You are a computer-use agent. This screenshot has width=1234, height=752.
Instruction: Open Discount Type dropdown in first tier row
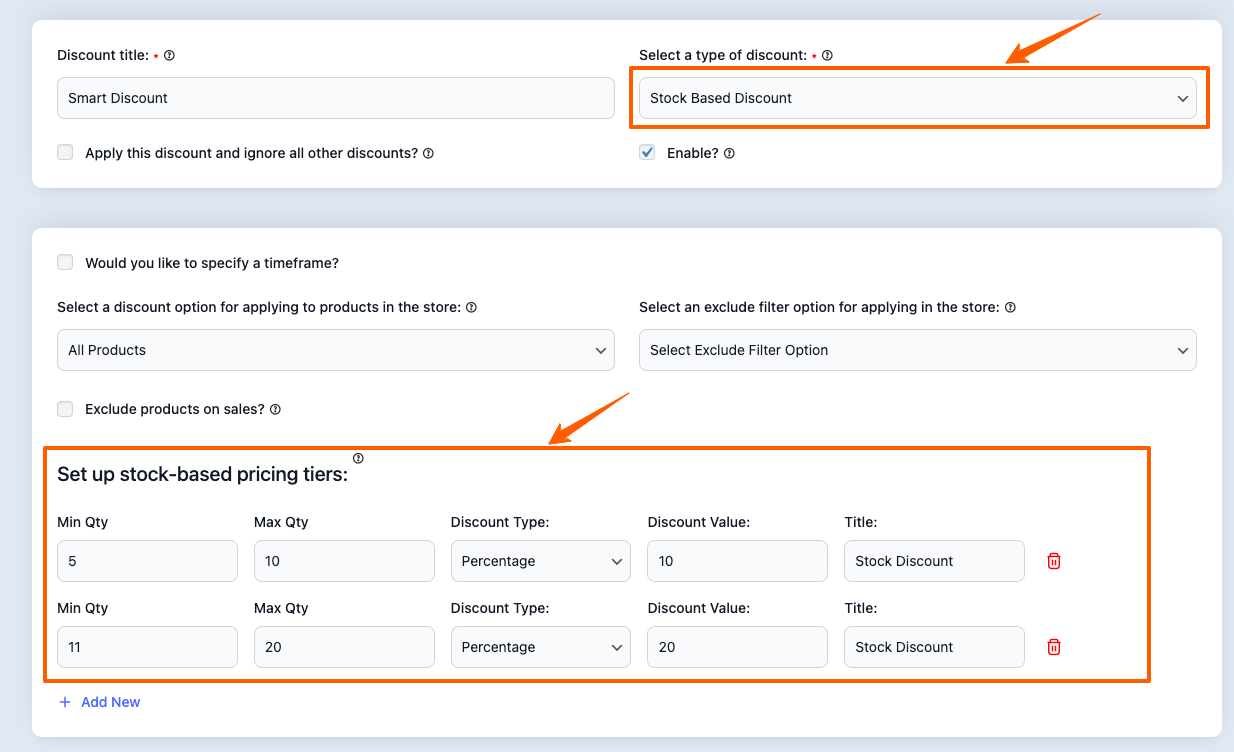540,561
